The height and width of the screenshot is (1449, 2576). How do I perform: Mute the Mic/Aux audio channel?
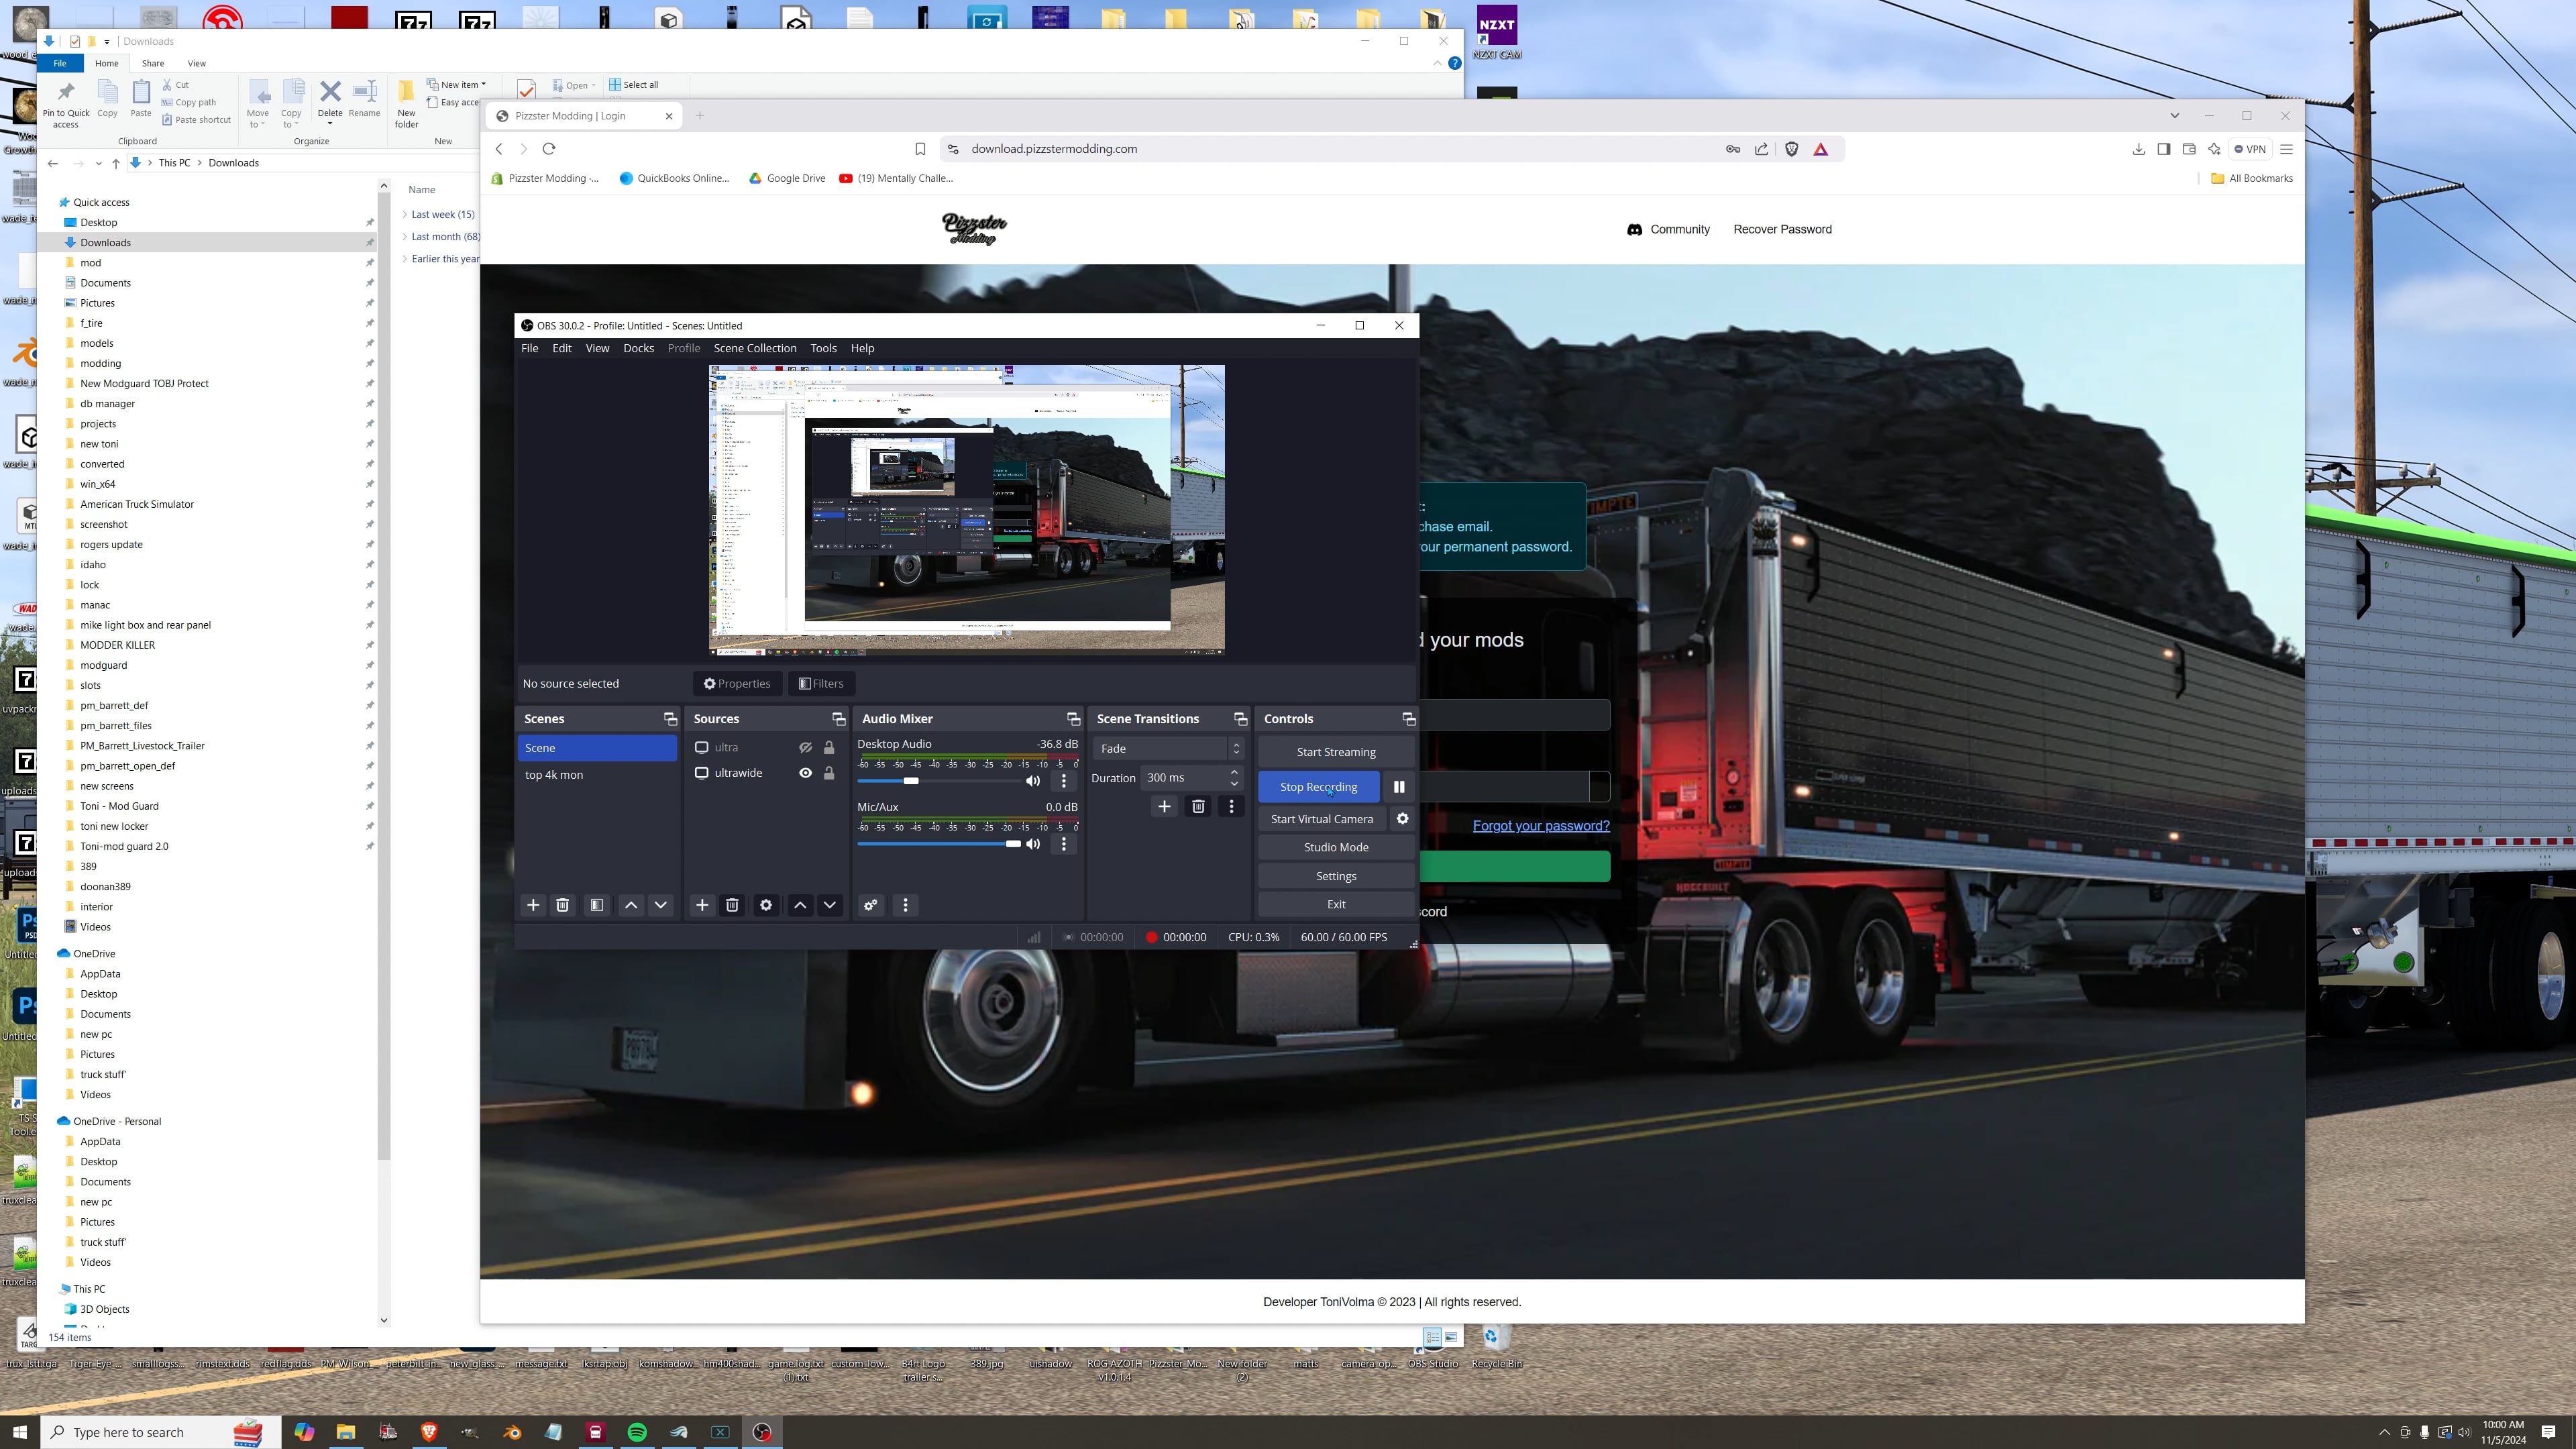(1033, 843)
